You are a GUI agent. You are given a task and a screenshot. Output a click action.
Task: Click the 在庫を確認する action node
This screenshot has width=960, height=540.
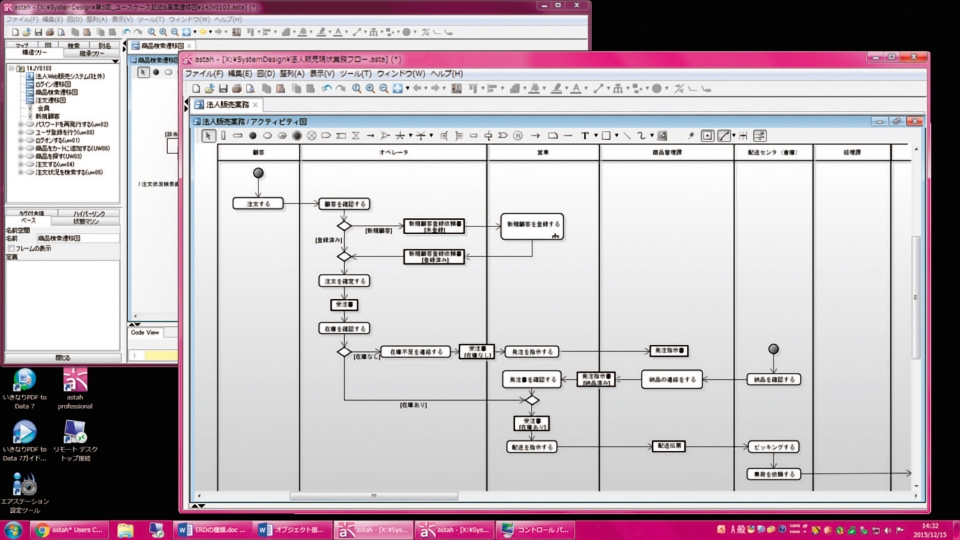(344, 329)
